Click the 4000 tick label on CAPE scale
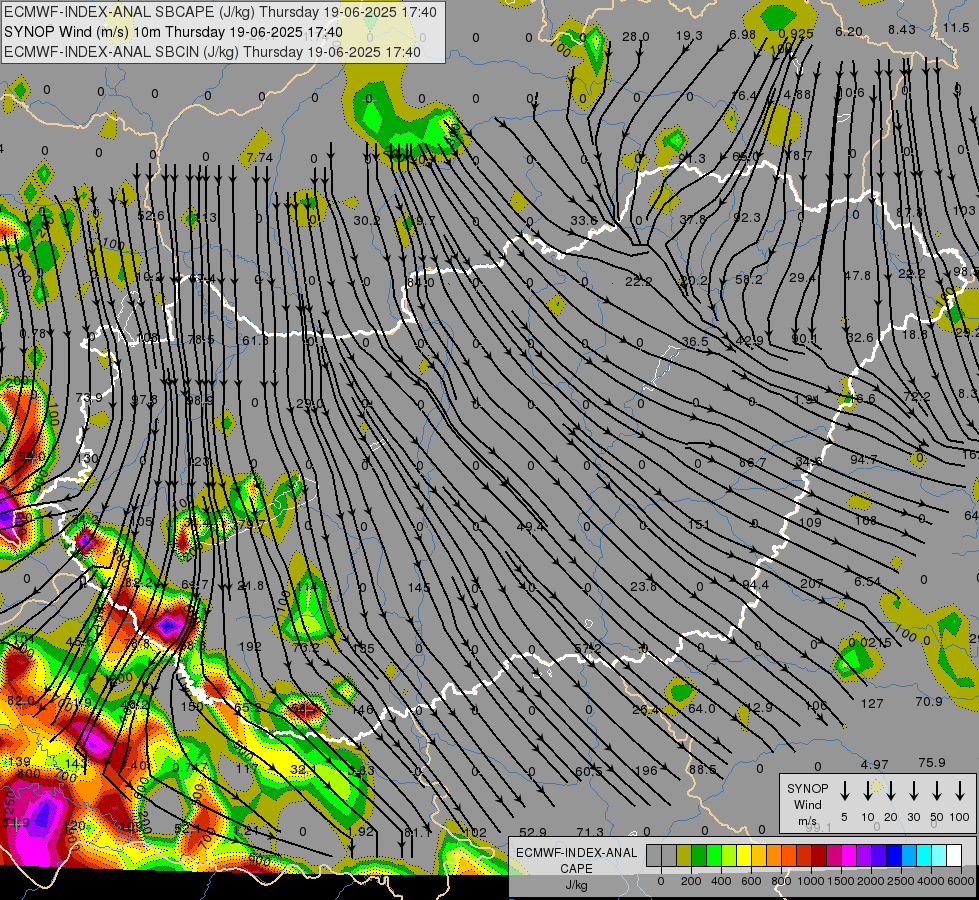Viewport: 979px width, 900px height. (931, 881)
